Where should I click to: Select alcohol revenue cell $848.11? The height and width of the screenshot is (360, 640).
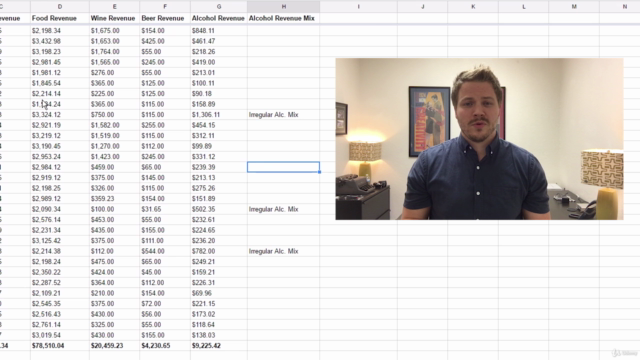click(219, 31)
